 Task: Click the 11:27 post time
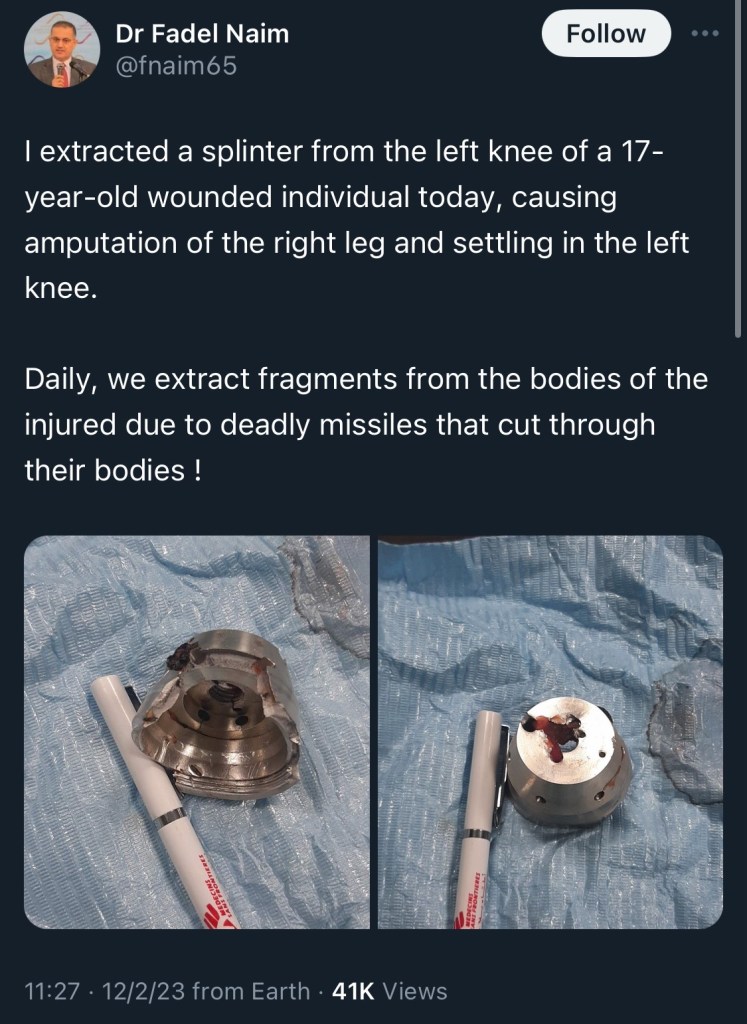52,991
